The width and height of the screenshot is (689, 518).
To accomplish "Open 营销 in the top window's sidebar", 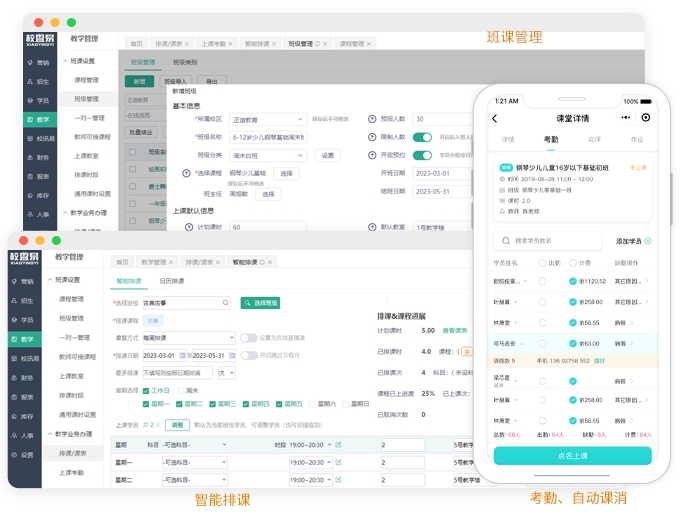I will pyautogui.click(x=40, y=63).
